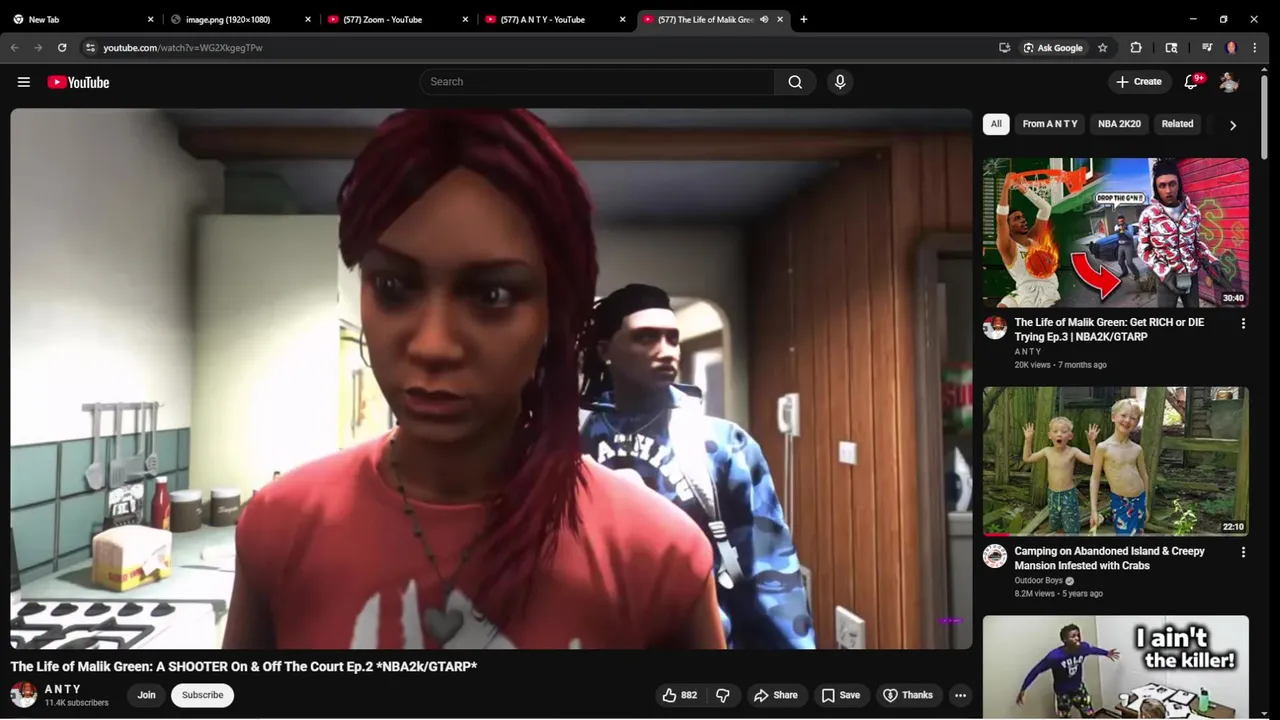Viewport: 1280px width, 720px height.
Task: Bookmark this page with the star
Action: tap(1103, 47)
